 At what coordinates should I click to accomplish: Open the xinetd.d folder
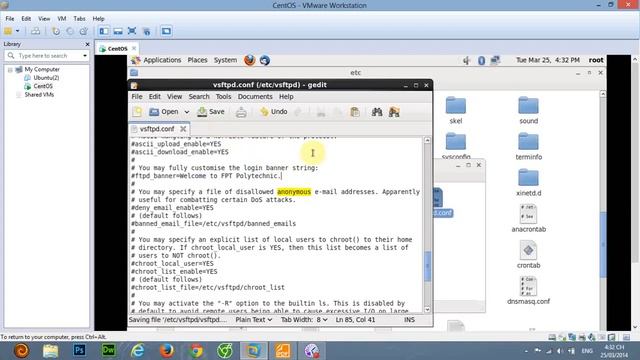(529, 182)
